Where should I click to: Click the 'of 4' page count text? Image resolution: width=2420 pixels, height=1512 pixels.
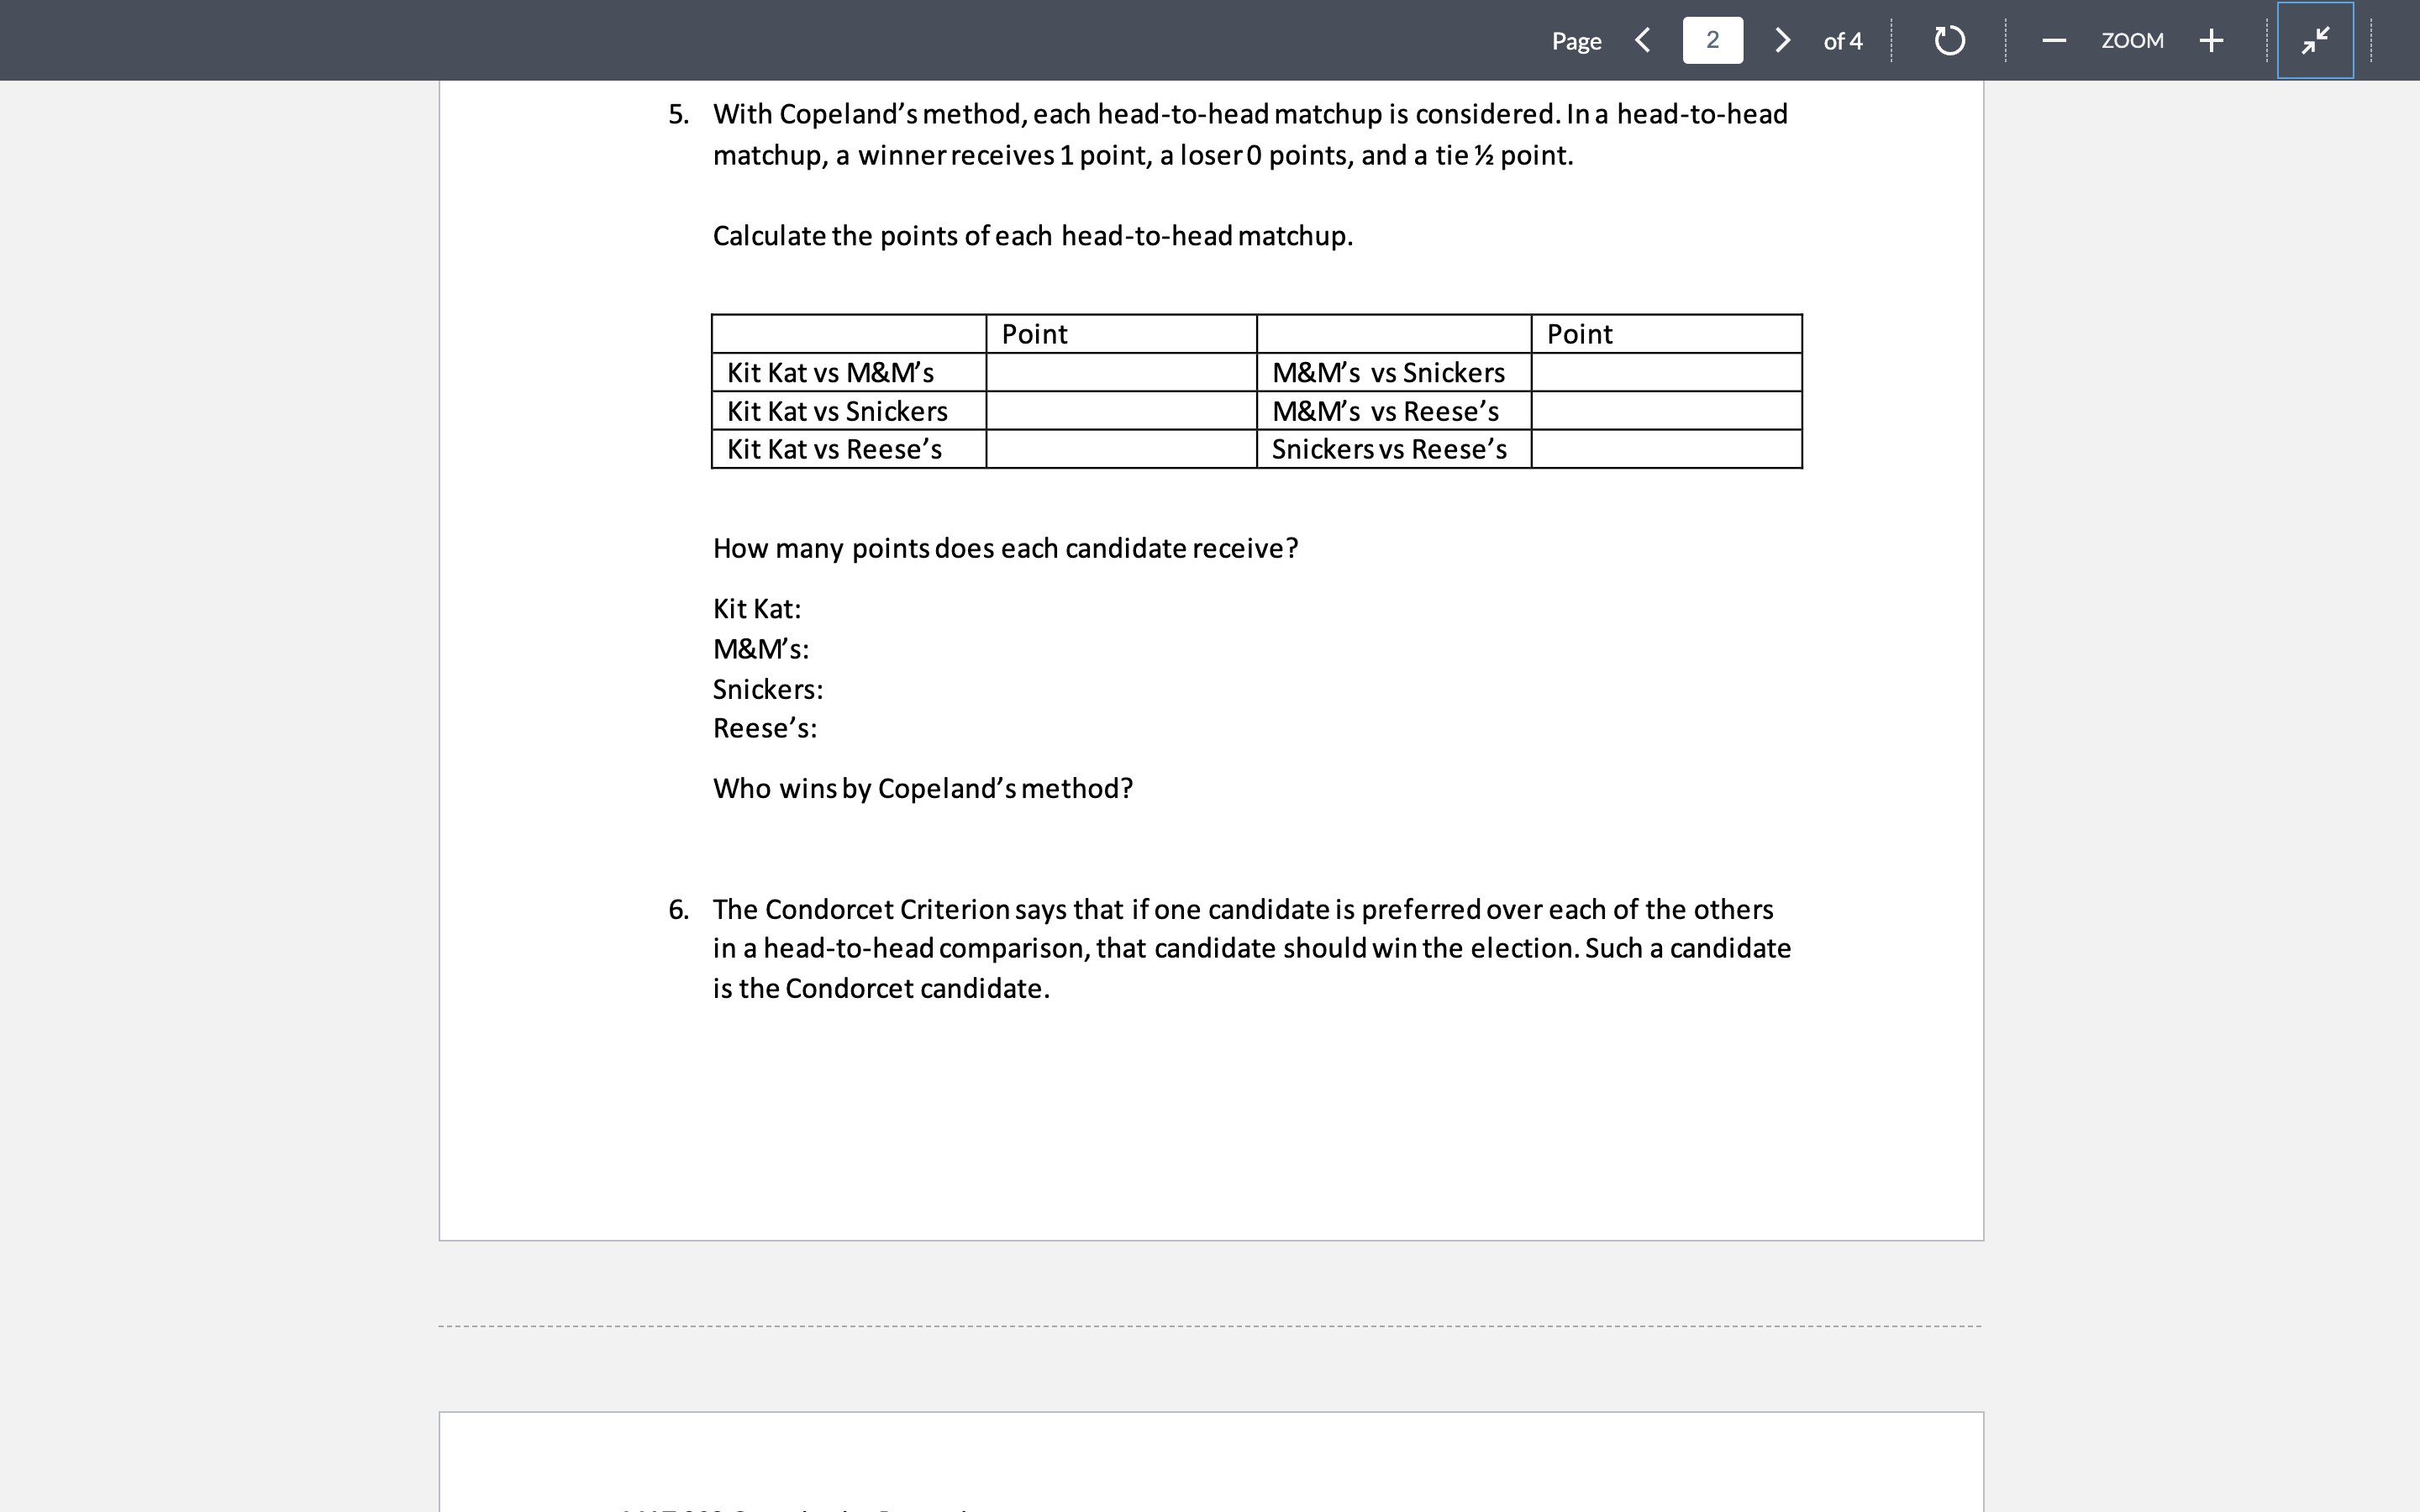coord(1842,41)
